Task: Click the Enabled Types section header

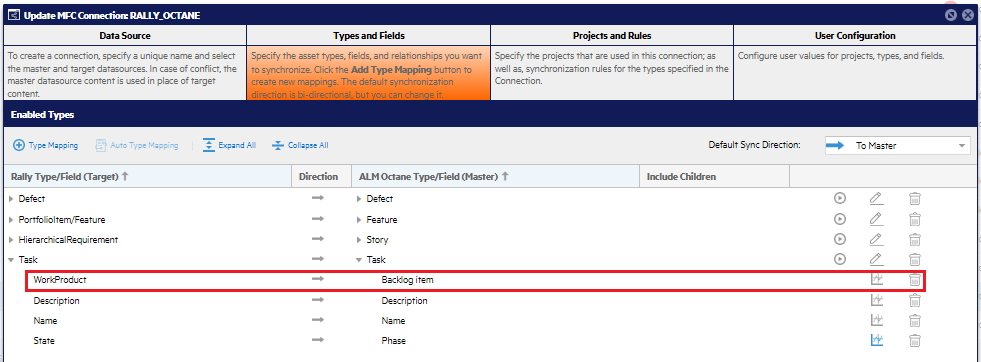Action: (490, 115)
